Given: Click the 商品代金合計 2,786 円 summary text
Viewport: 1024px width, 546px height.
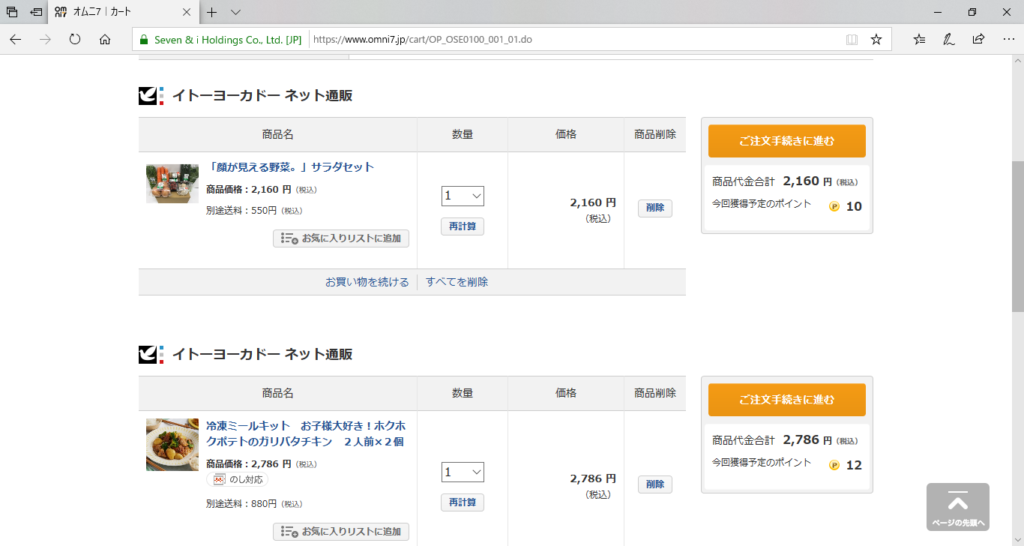Looking at the screenshot, I should 785,440.
